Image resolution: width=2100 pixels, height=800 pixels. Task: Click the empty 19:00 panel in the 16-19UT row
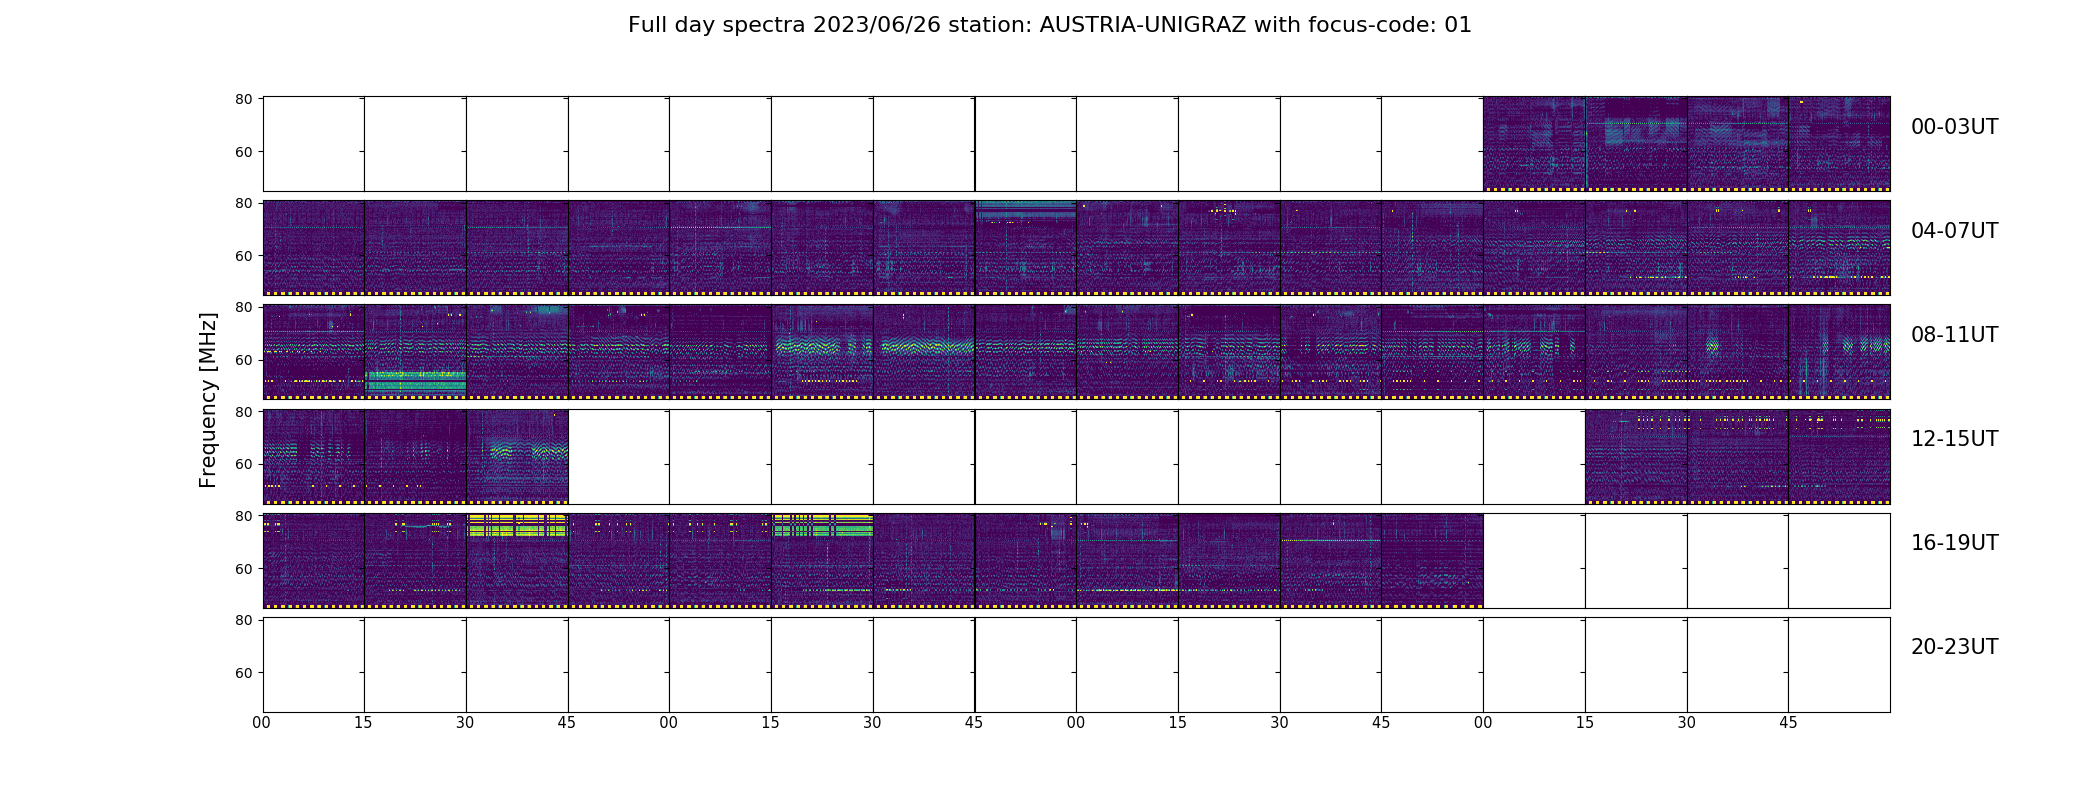tap(1534, 560)
